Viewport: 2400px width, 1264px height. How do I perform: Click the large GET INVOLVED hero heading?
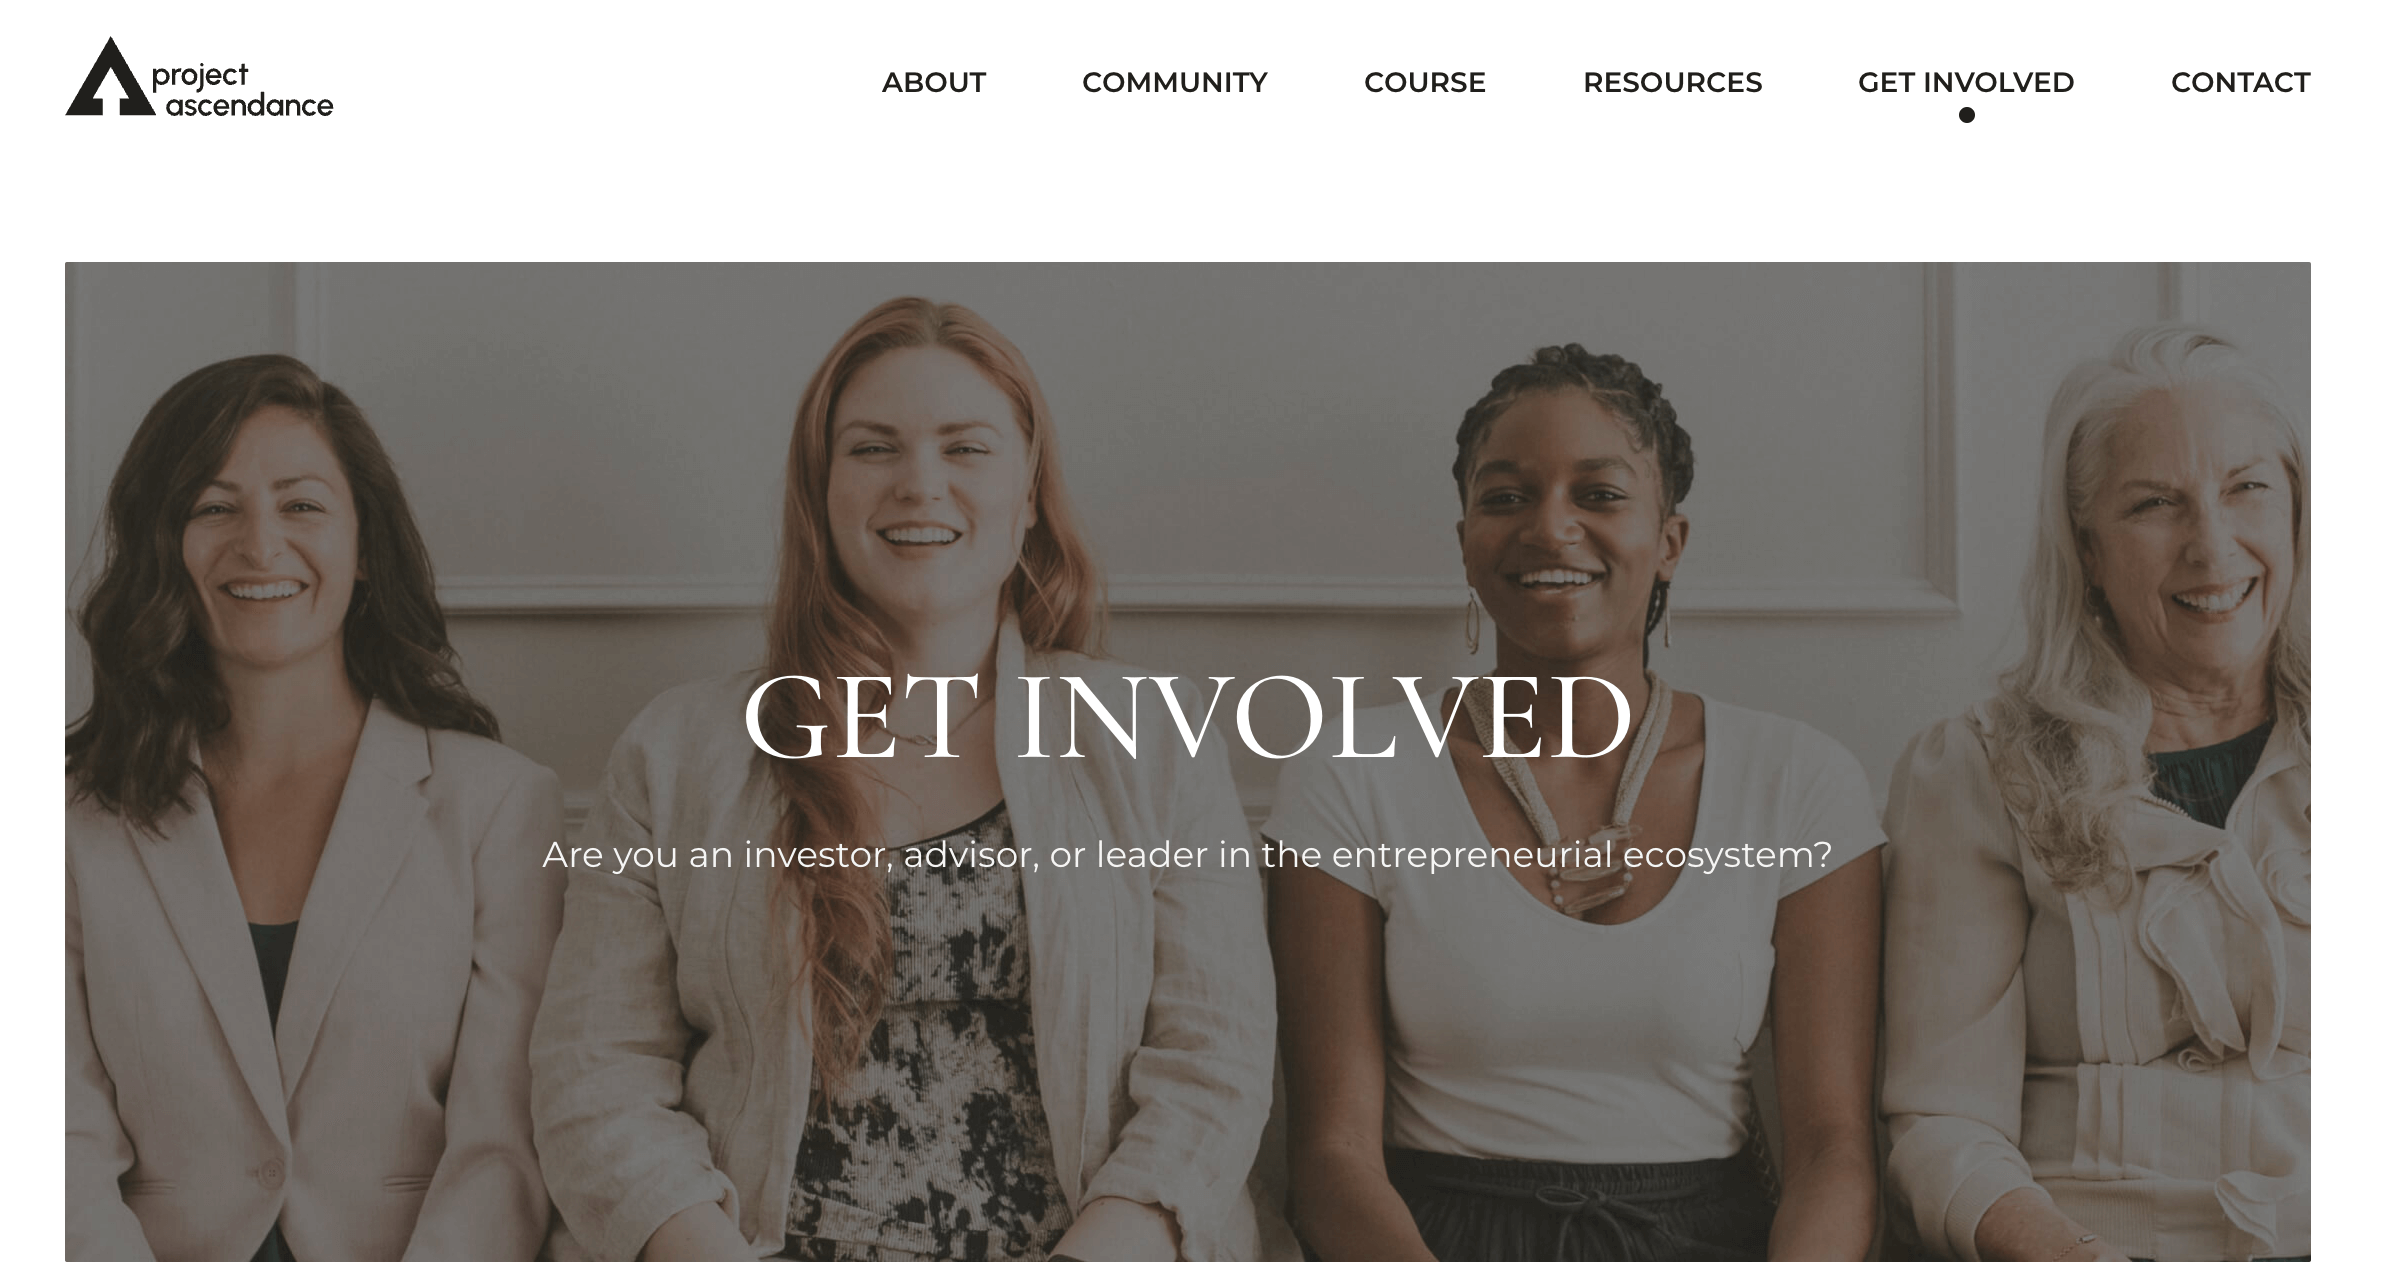[x=1187, y=718]
